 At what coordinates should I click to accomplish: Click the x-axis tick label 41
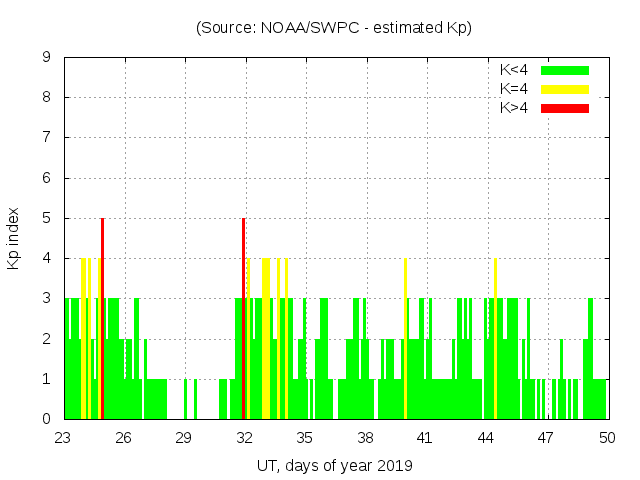[425, 438]
